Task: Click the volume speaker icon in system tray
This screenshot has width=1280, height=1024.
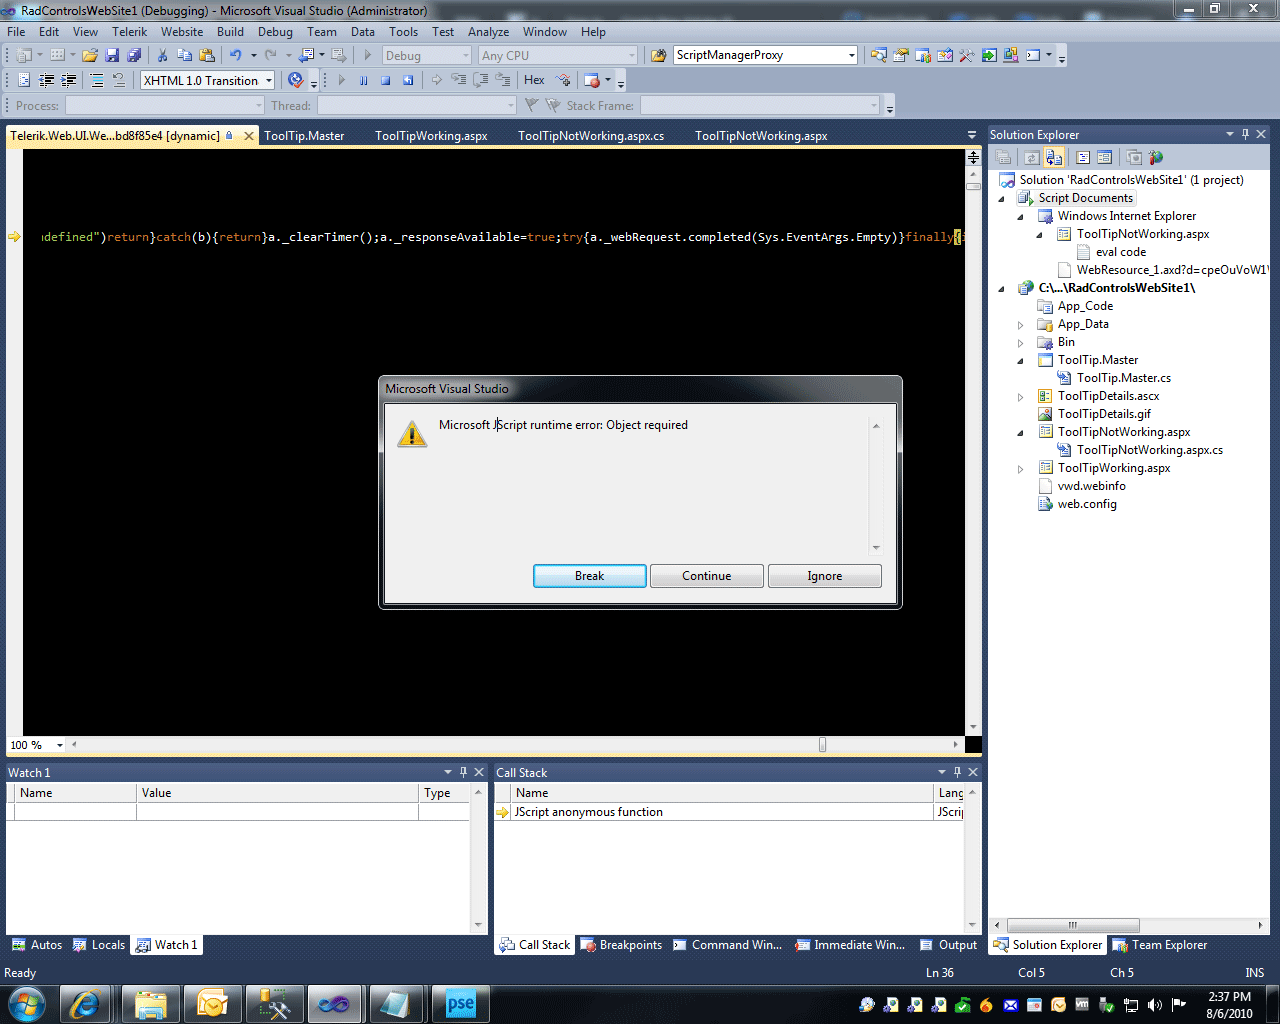Action: [x=1155, y=1005]
